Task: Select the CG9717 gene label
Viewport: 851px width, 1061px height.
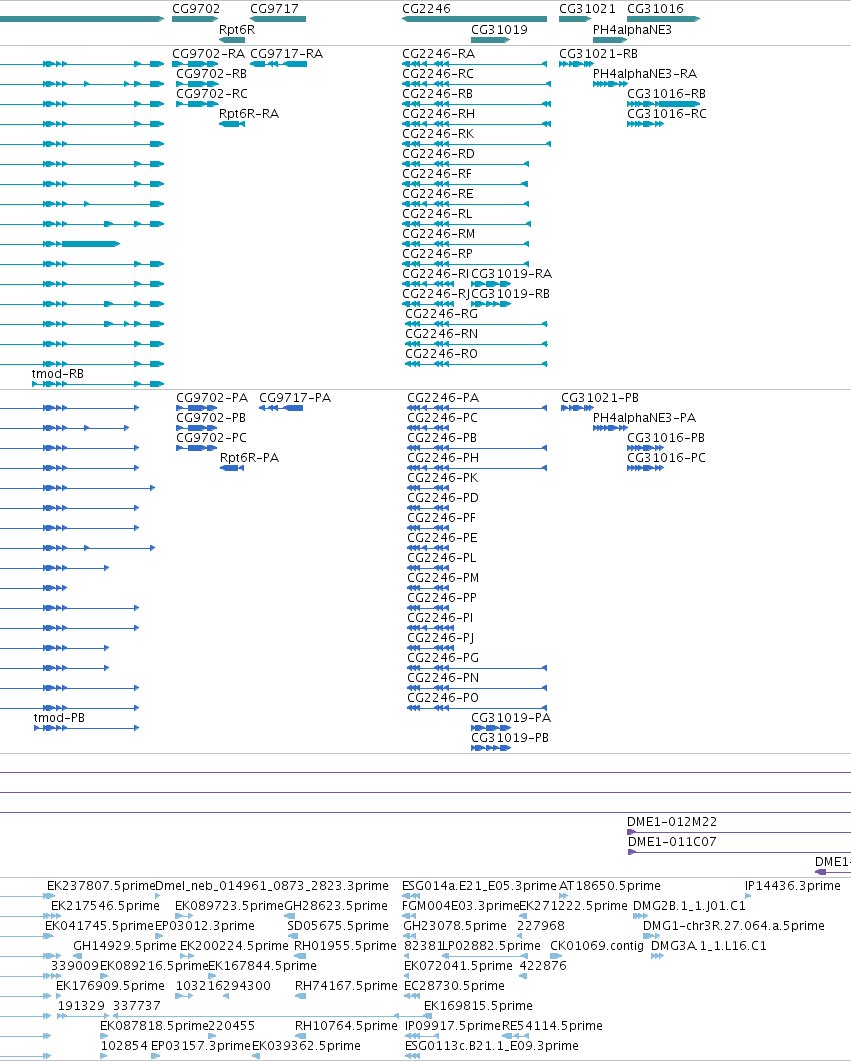Action: click(x=274, y=9)
